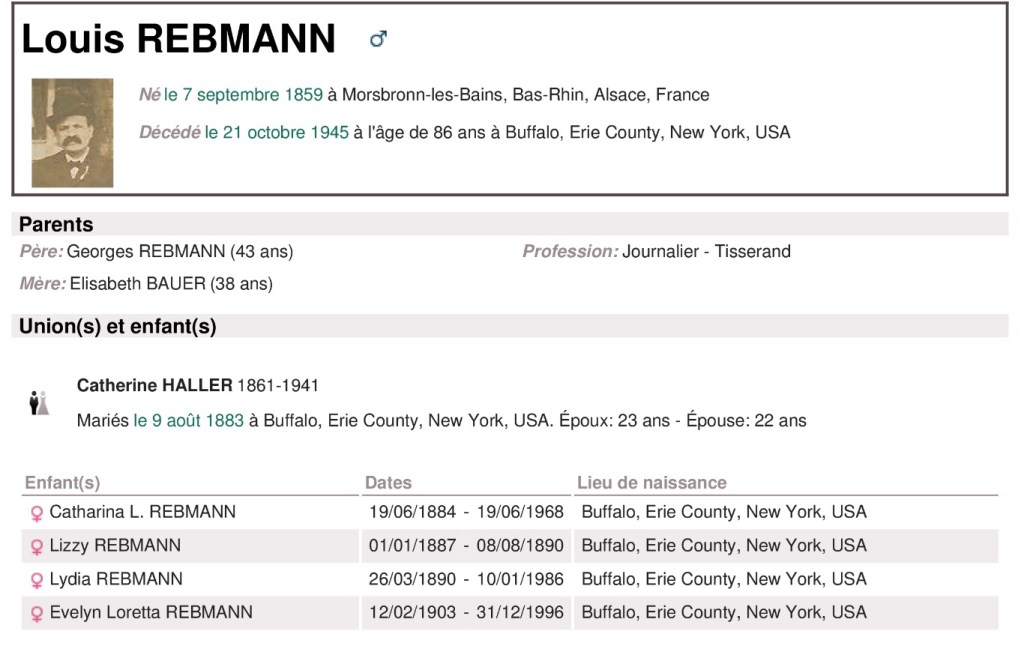This screenshot has height=658, width=1024.
Task: Open the marriage date 9 août 1883
Action: tap(188, 421)
